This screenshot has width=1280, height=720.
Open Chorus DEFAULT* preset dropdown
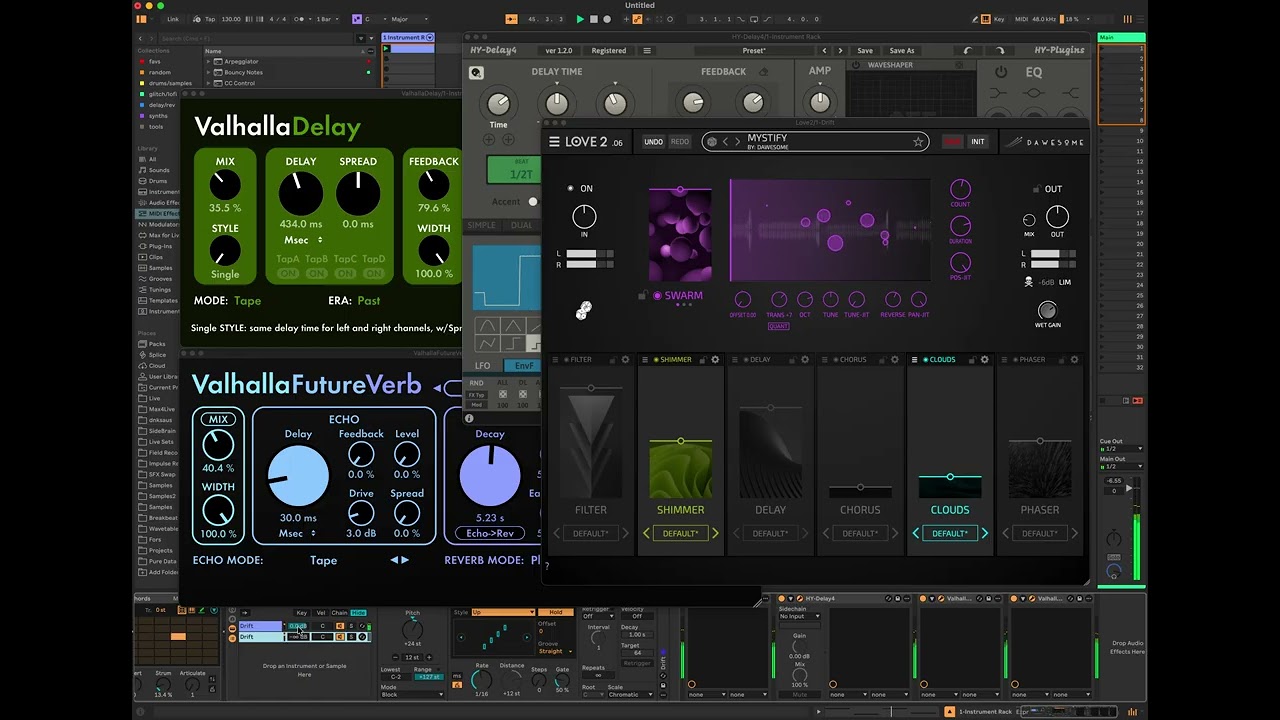click(860, 534)
